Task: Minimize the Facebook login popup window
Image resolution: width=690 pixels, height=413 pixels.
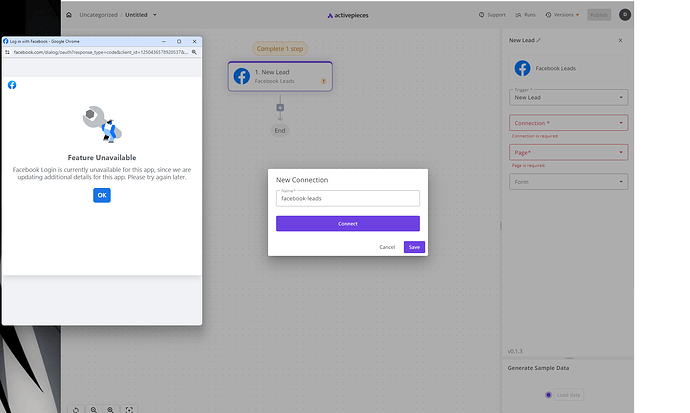Action: [x=164, y=41]
